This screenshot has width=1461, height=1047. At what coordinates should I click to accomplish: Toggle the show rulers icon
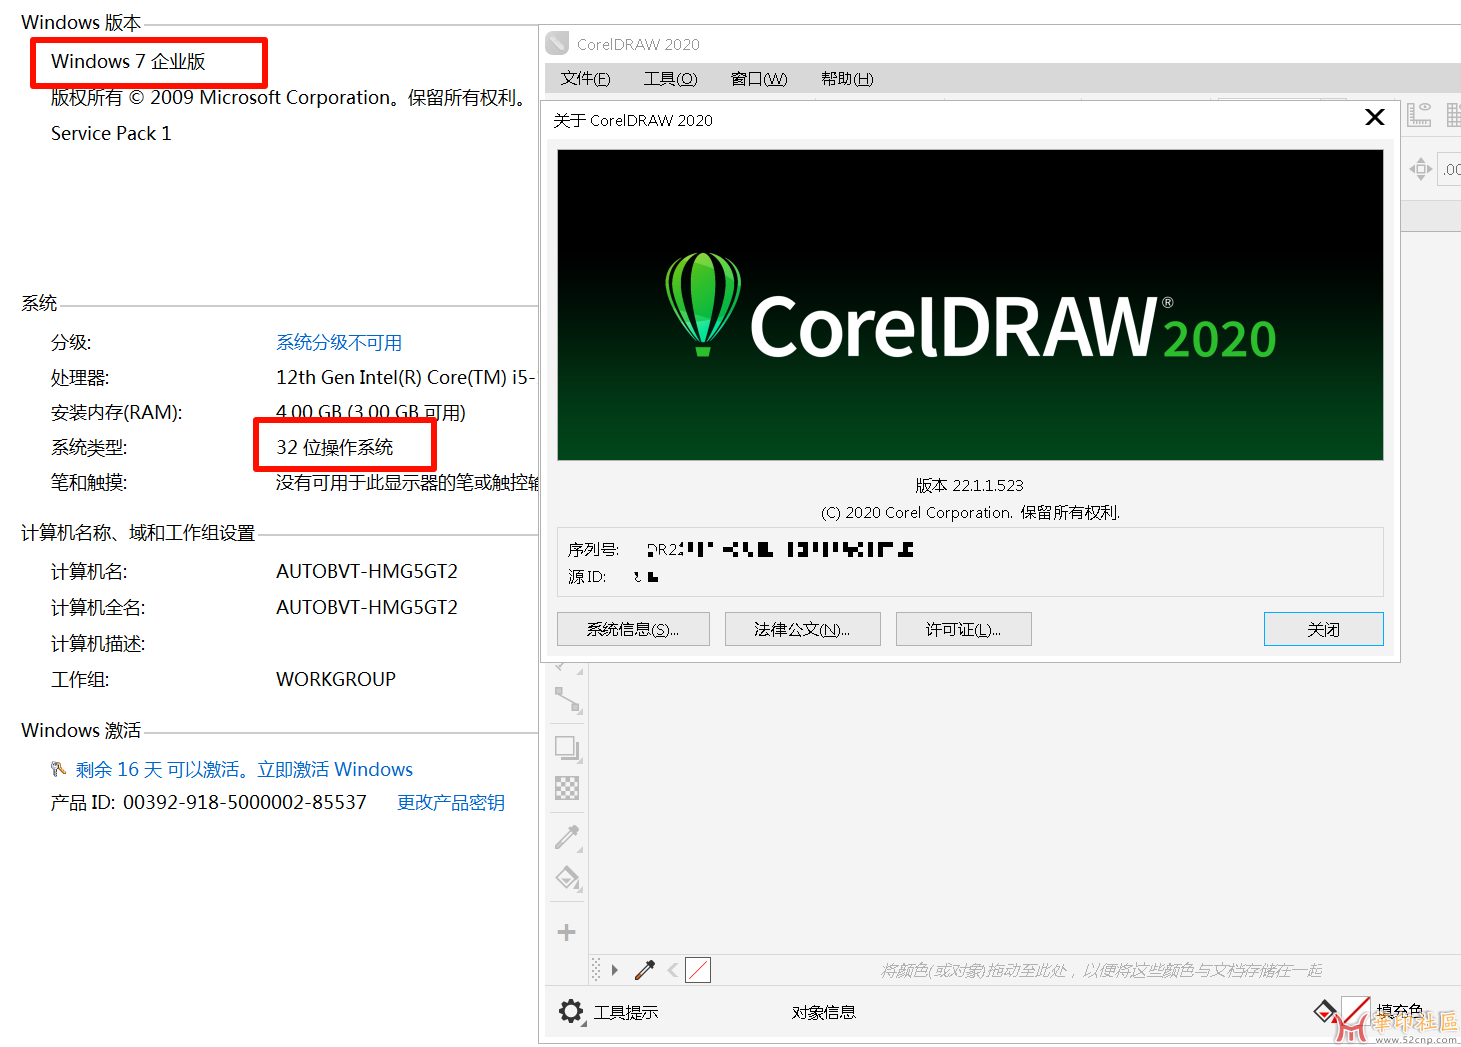(x=1419, y=115)
